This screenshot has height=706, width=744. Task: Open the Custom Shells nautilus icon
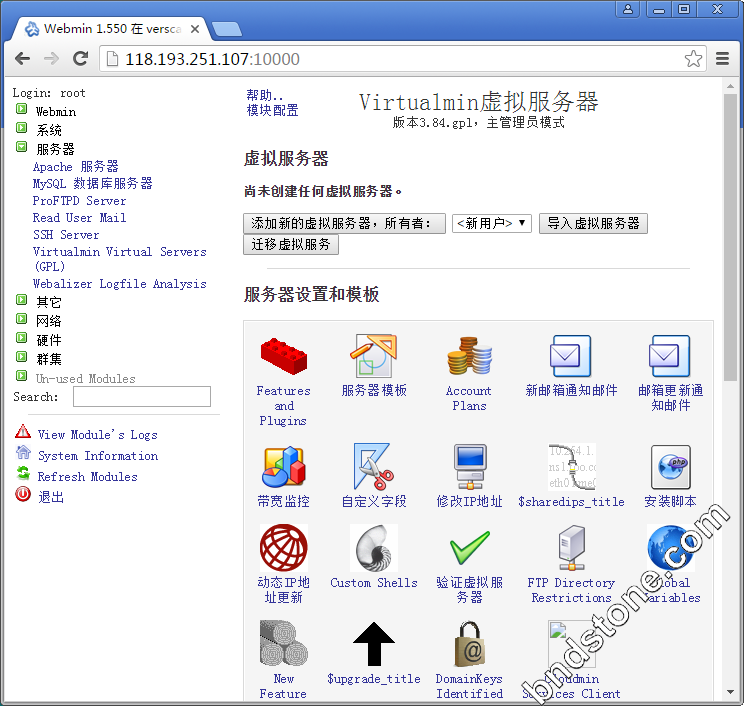click(374, 548)
